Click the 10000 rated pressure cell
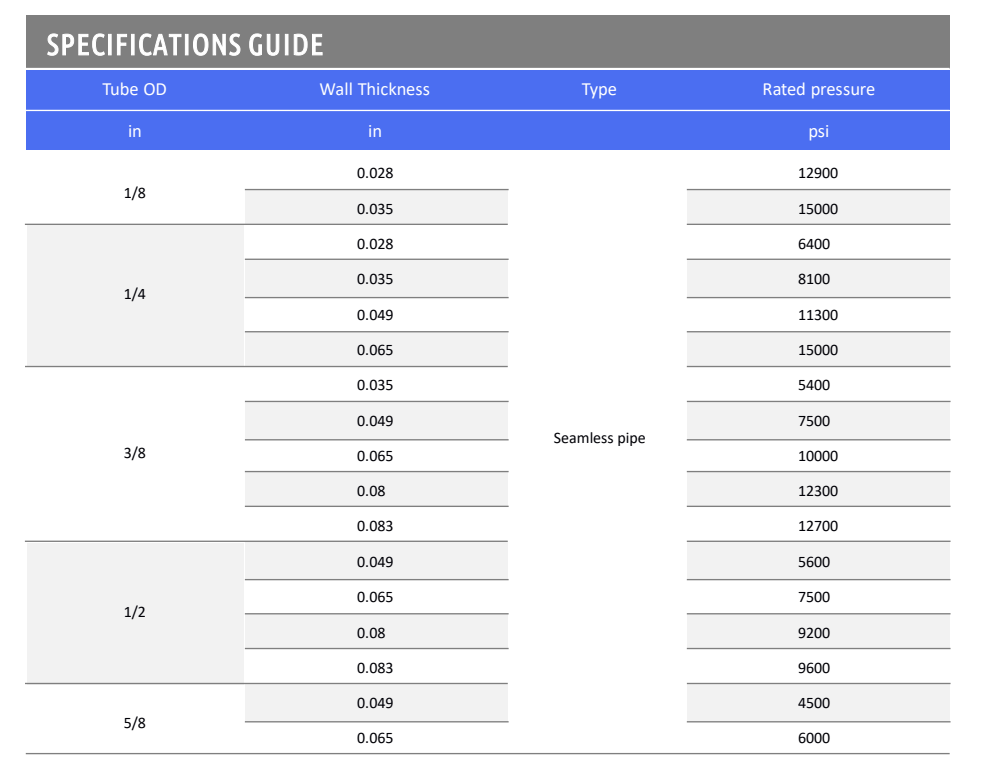 point(818,456)
